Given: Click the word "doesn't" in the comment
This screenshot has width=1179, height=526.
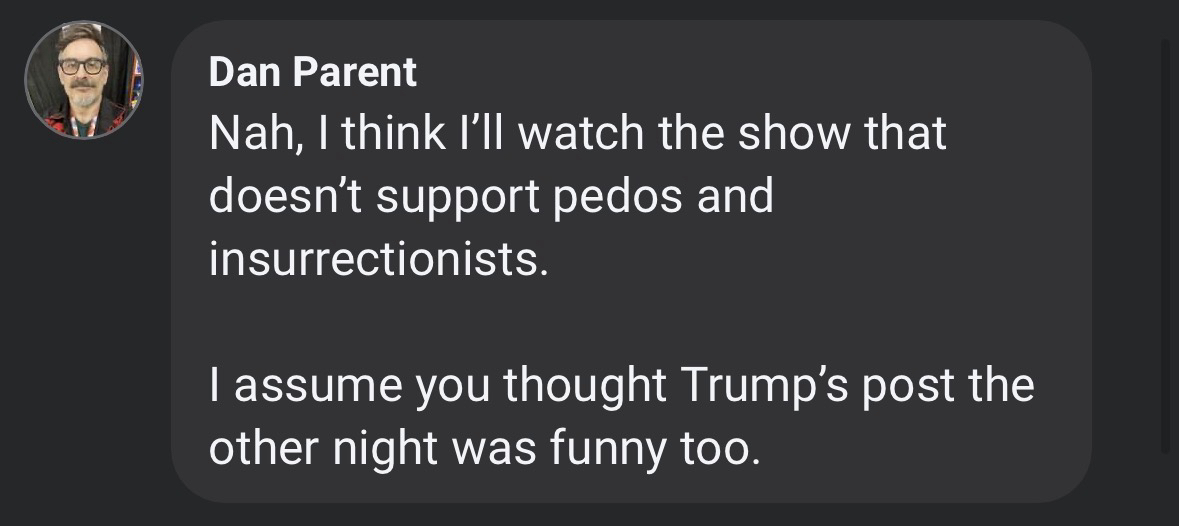Looking at the screenshot, I should [x=287, y=197].
